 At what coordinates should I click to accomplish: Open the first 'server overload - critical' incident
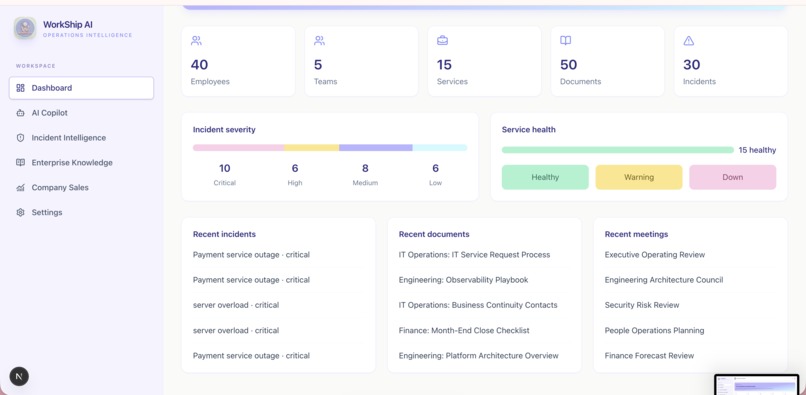click(236, 305)
